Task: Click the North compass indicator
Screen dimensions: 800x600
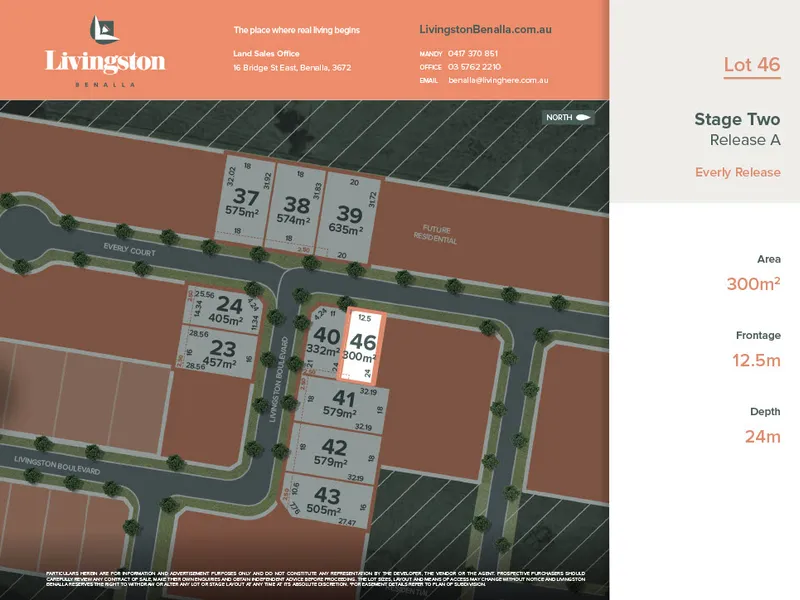Action: click(x=568, y=117)
